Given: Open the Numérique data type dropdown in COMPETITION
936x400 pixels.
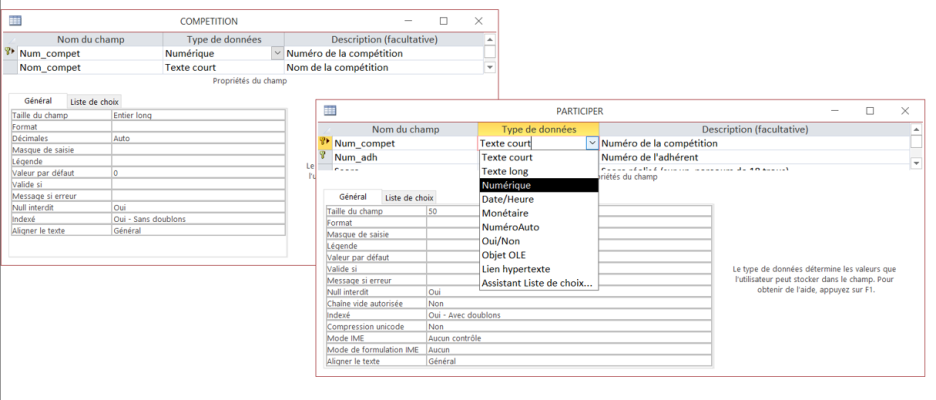Looking at the screenshot, I should point(278,53).
